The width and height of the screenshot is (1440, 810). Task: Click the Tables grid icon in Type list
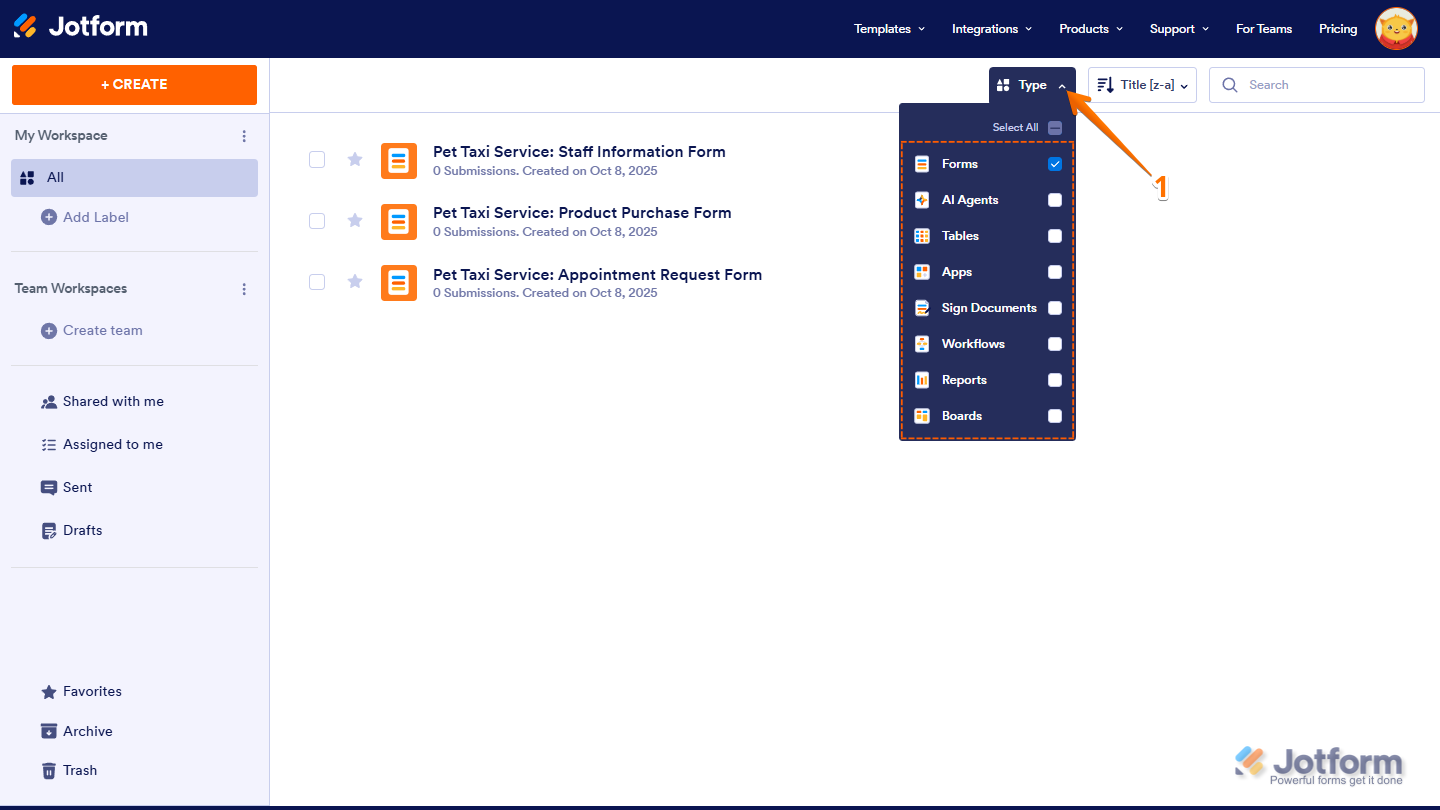pyautogui.click(x=922, y=236)
